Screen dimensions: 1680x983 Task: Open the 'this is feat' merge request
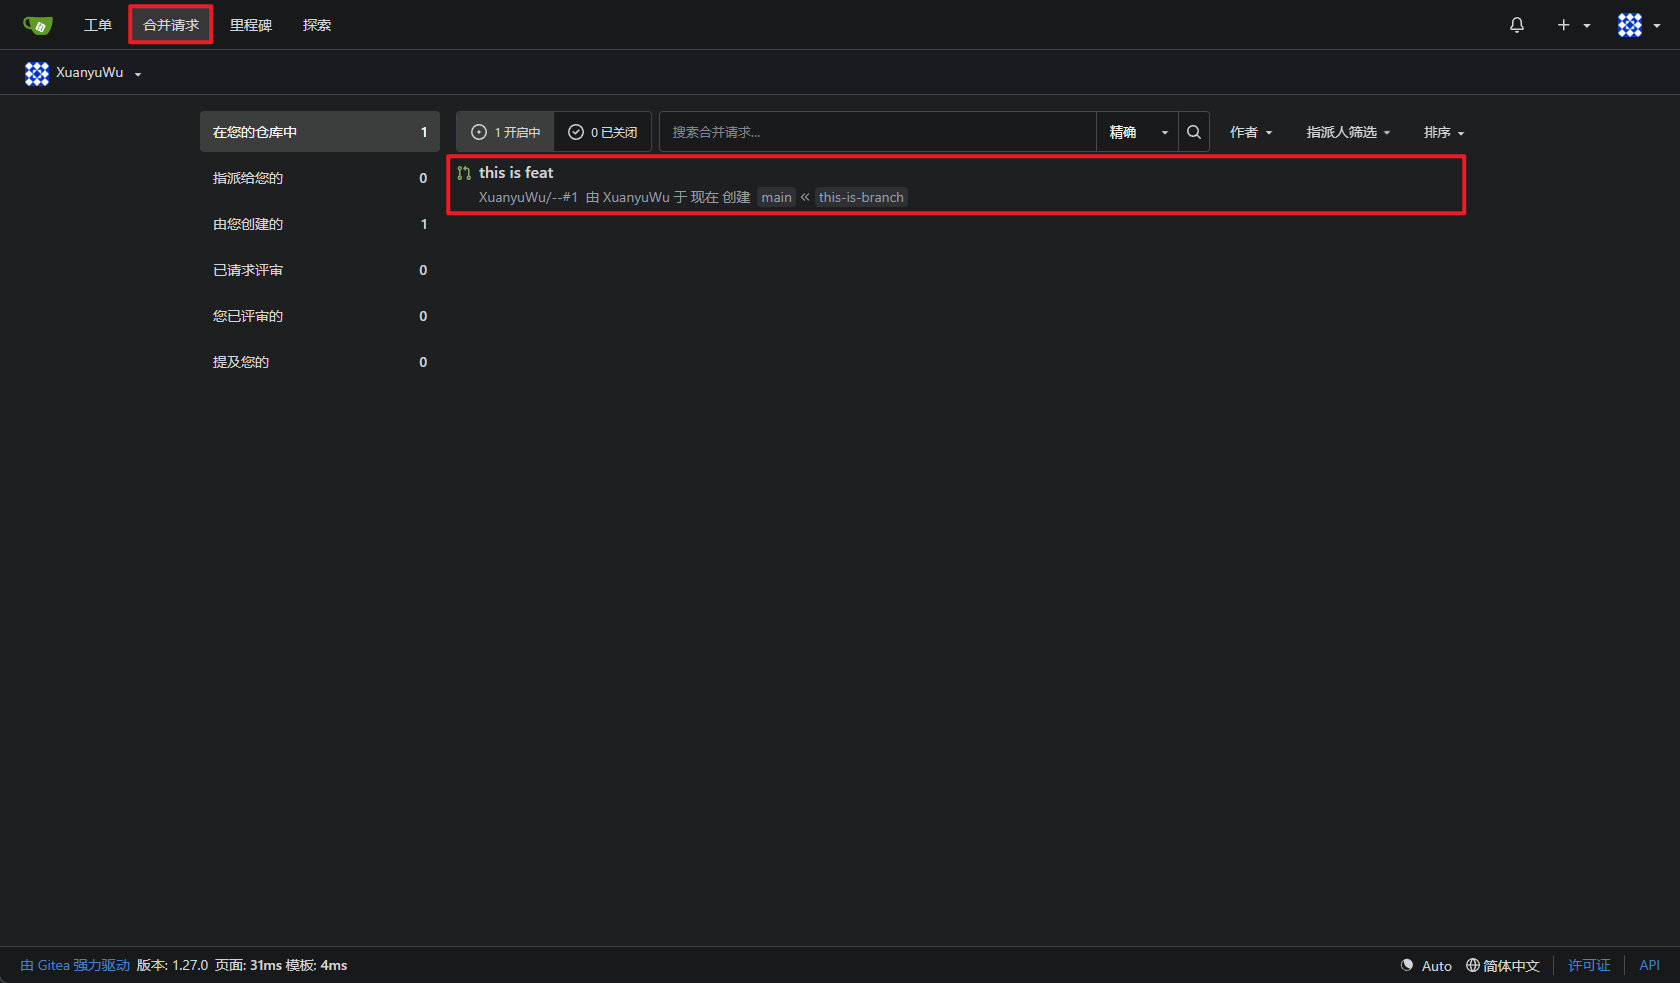(516, 173)
